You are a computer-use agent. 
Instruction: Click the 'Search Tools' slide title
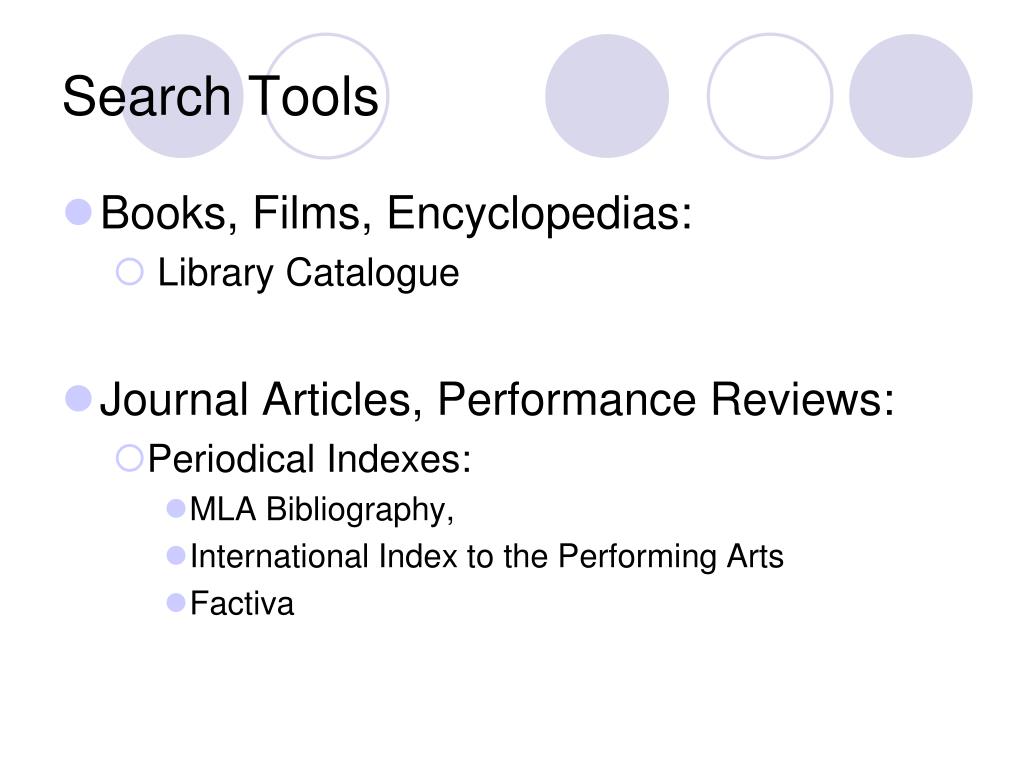click(220, 96)
